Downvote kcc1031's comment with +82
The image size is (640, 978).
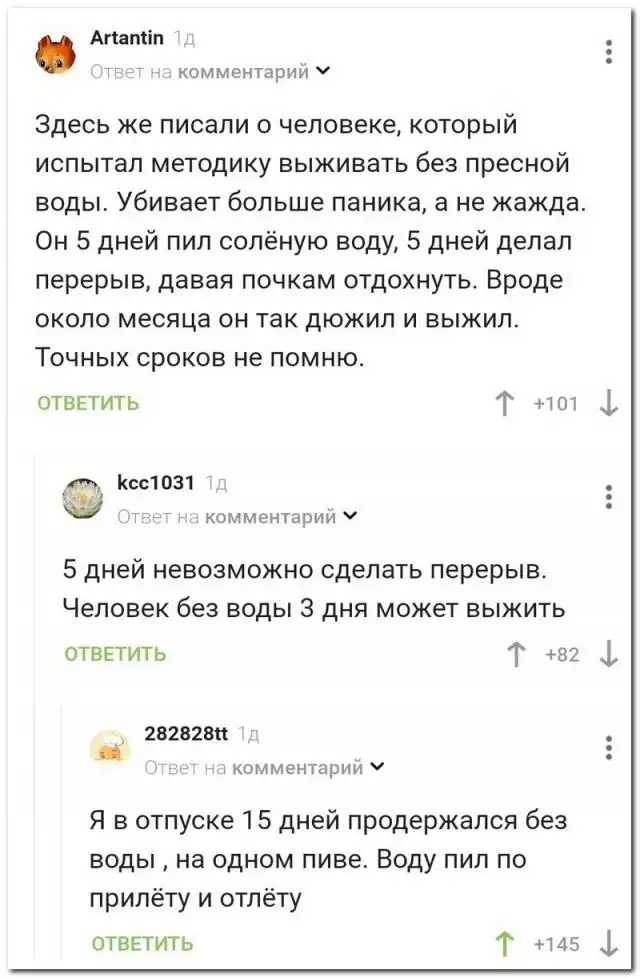point(609,655)
